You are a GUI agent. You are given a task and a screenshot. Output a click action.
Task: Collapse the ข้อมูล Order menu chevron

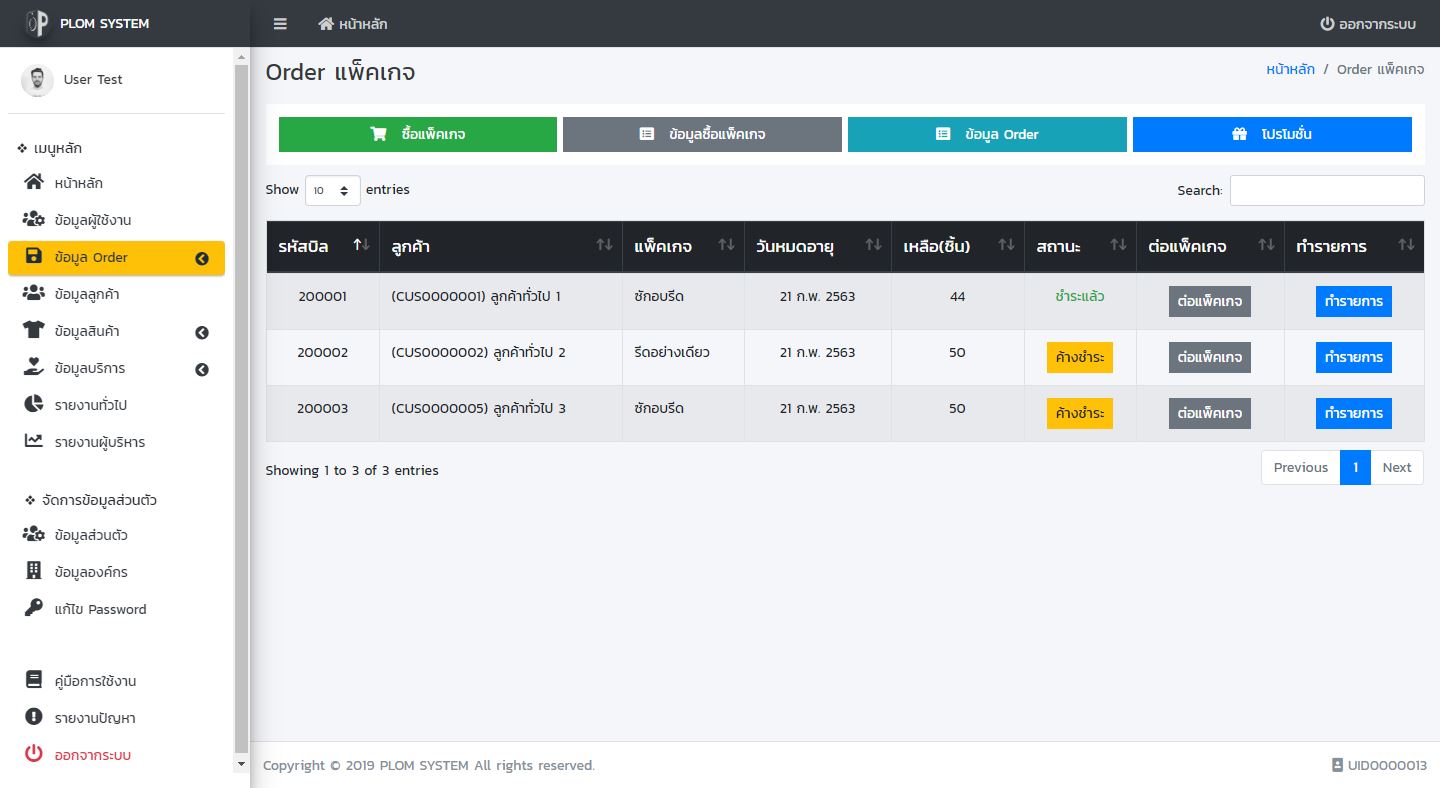[201, 258]
